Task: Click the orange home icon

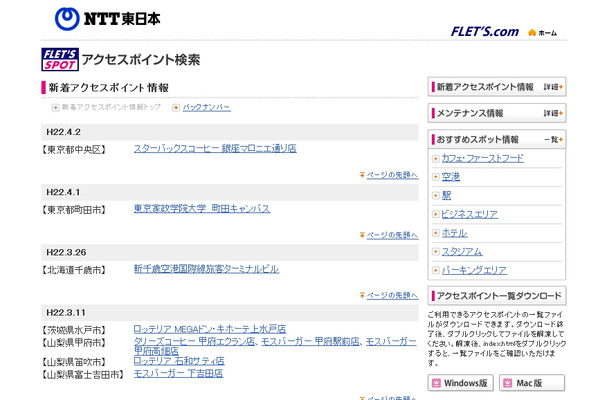Action: coord(532,32)
